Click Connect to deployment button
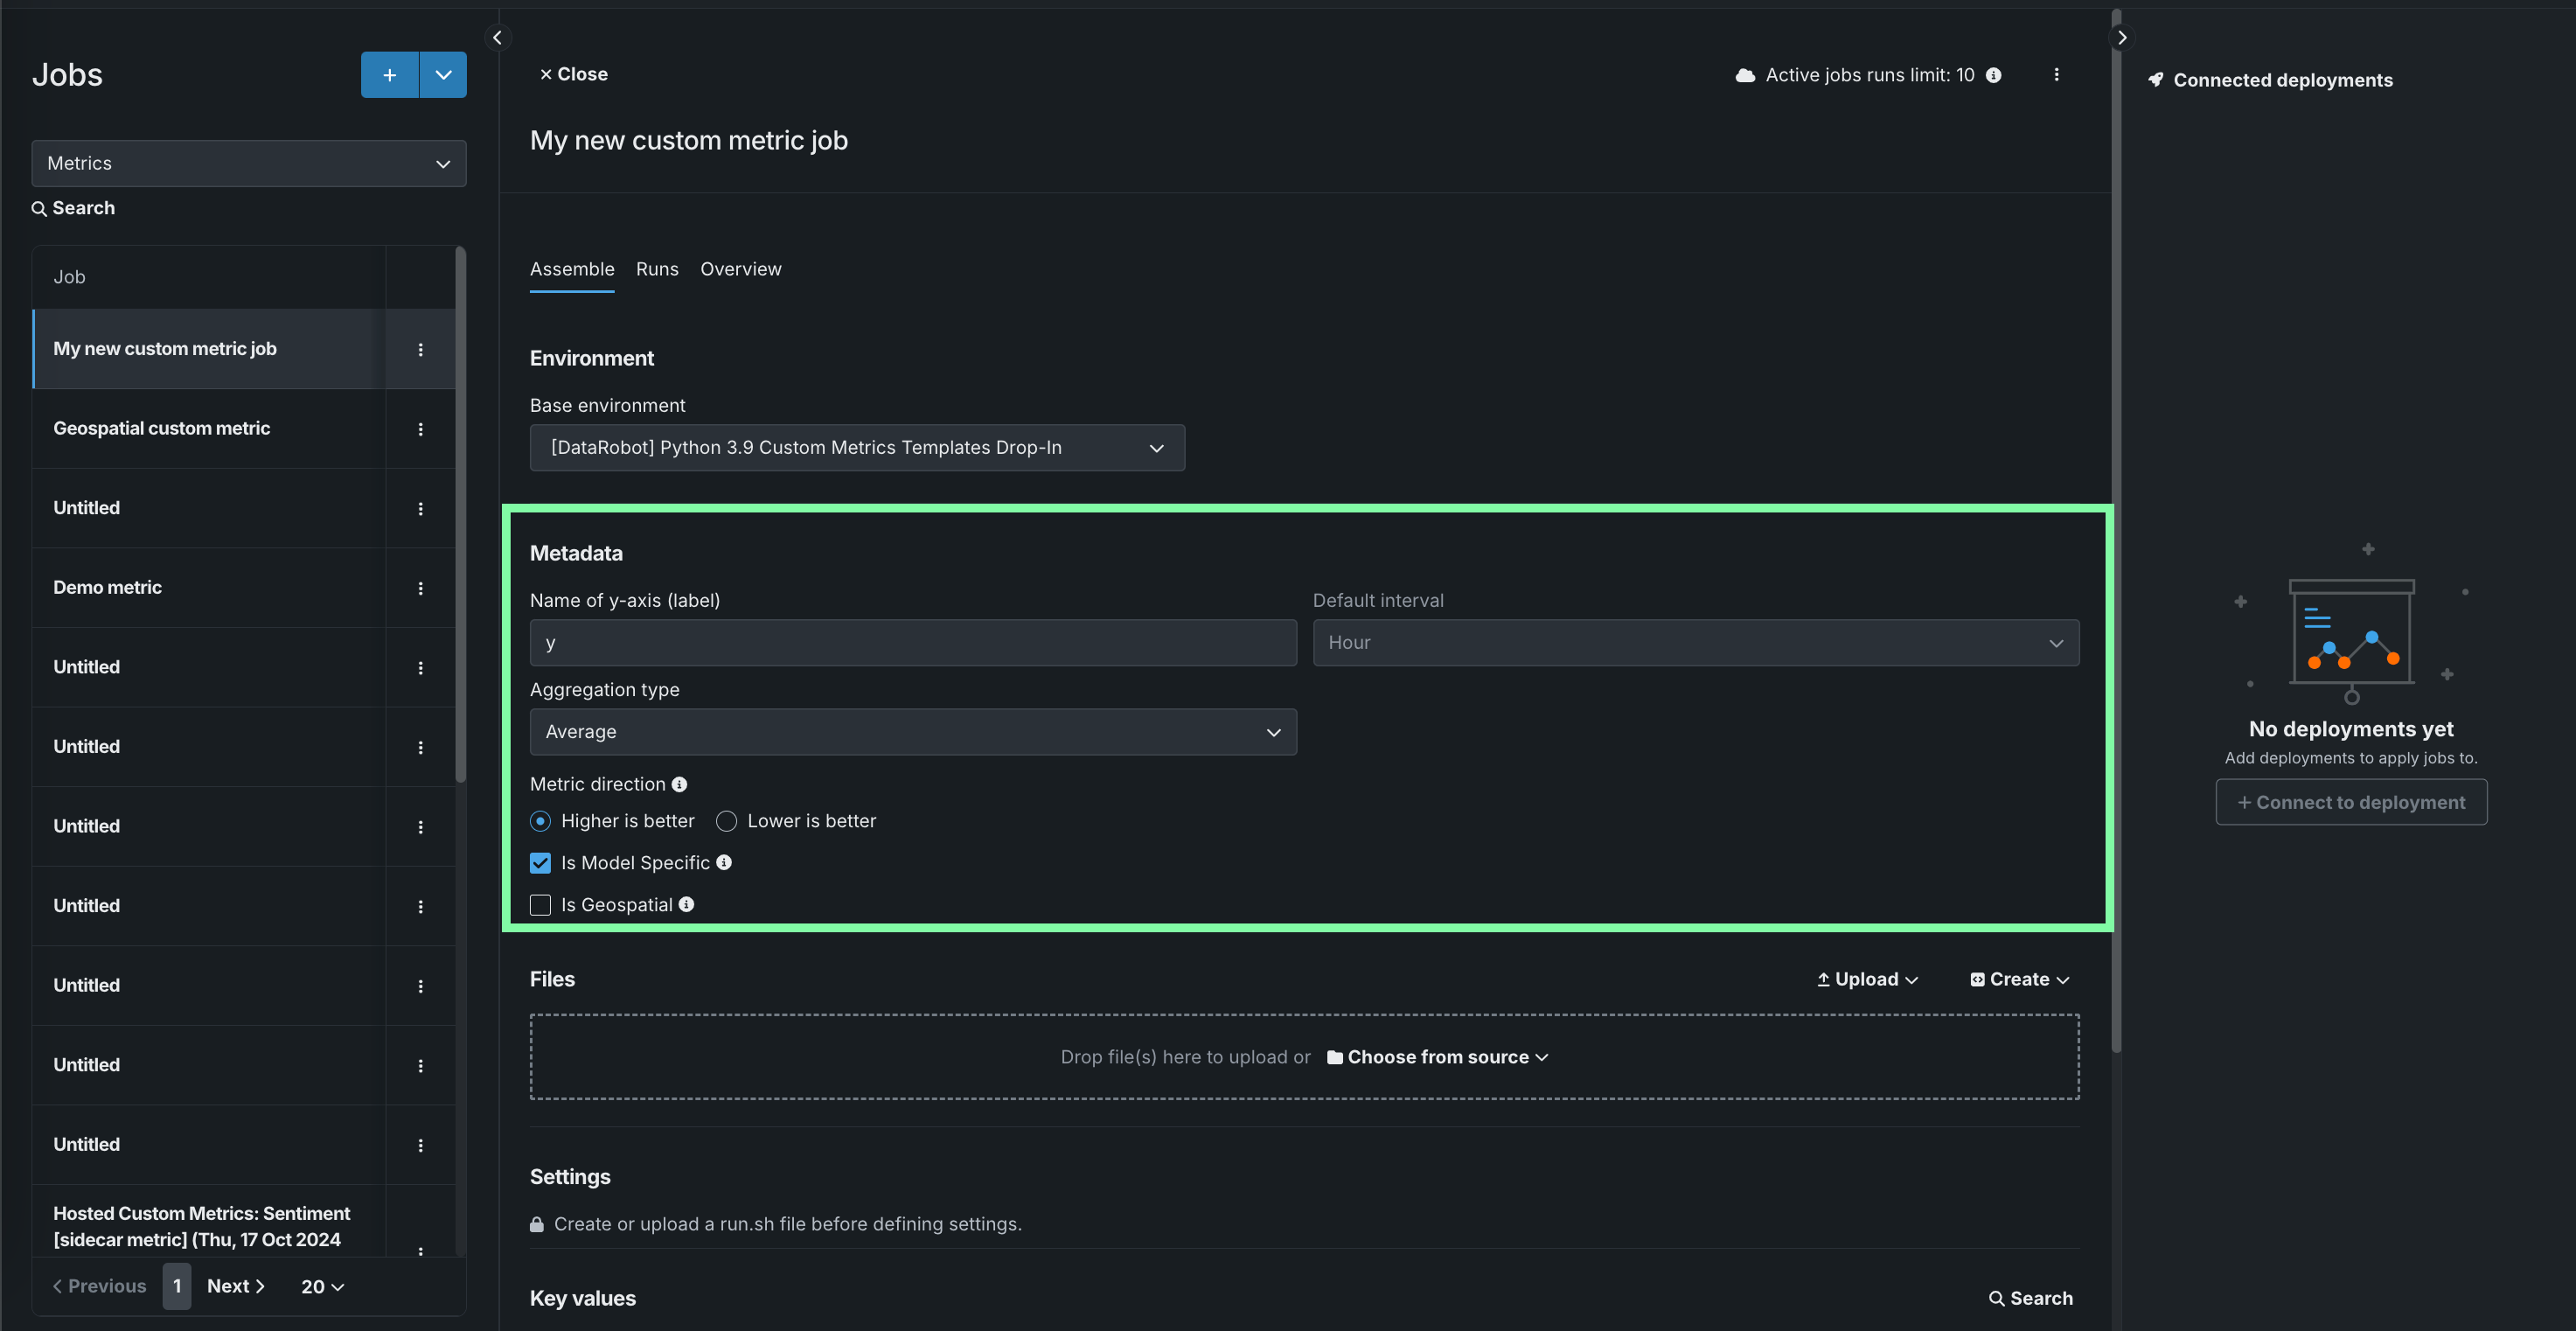Screen dimensions: 2576x1331 point(2350,802)
